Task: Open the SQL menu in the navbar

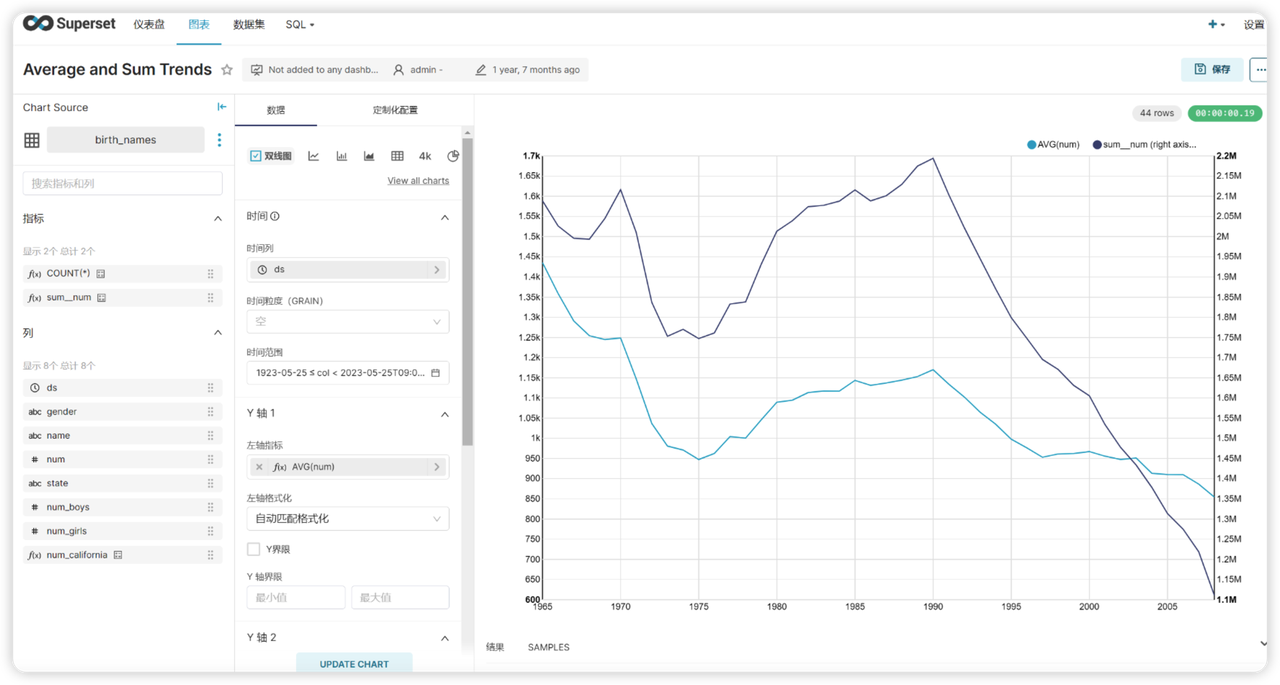Action: pos(299,24)
